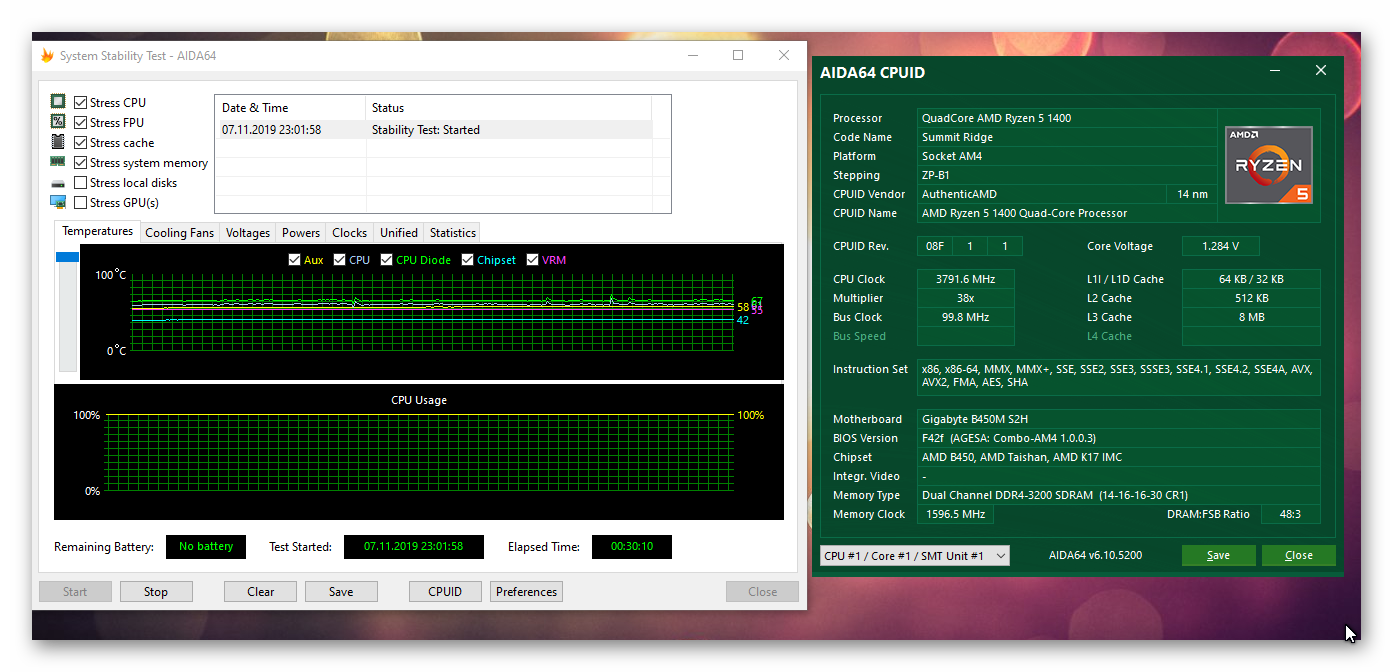Click the Clear button
This screenshot has height=672, width=1393.
click(261, 591)
